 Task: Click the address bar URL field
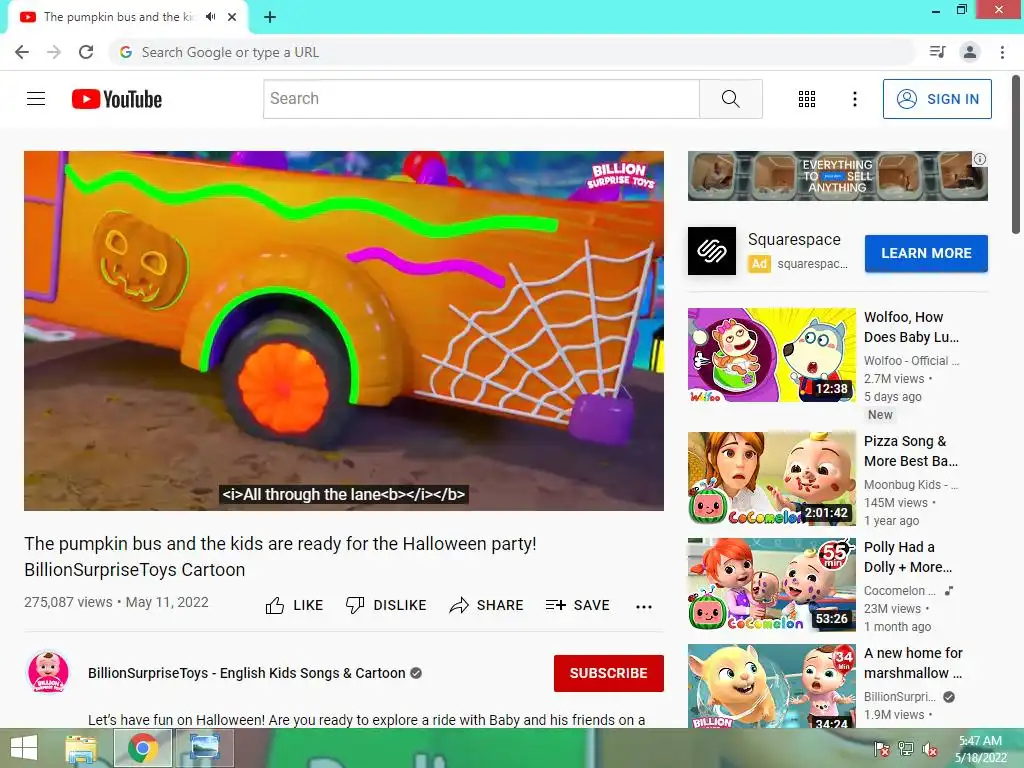513,52
